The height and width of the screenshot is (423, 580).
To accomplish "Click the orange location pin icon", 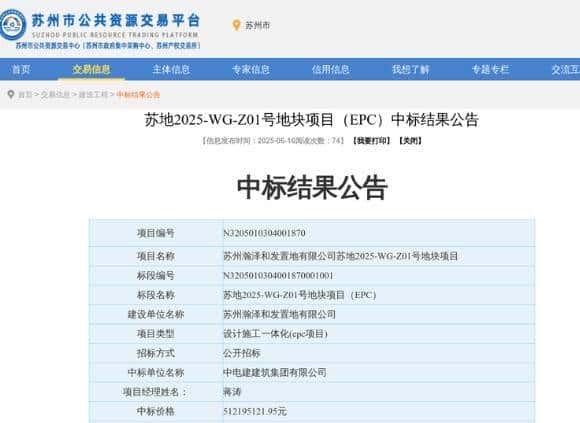I will [236, 25].
